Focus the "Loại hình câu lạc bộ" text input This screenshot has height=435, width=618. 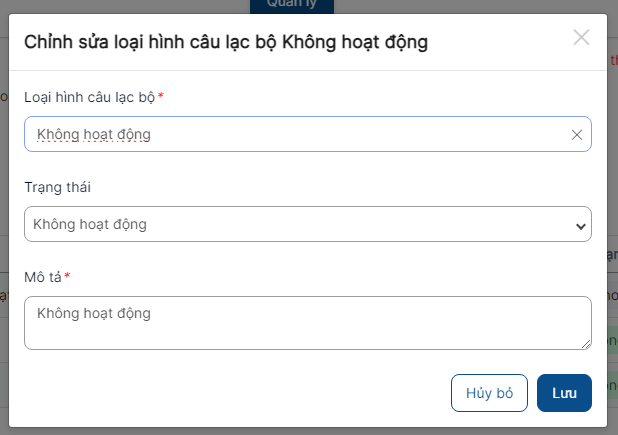point(300,134)
